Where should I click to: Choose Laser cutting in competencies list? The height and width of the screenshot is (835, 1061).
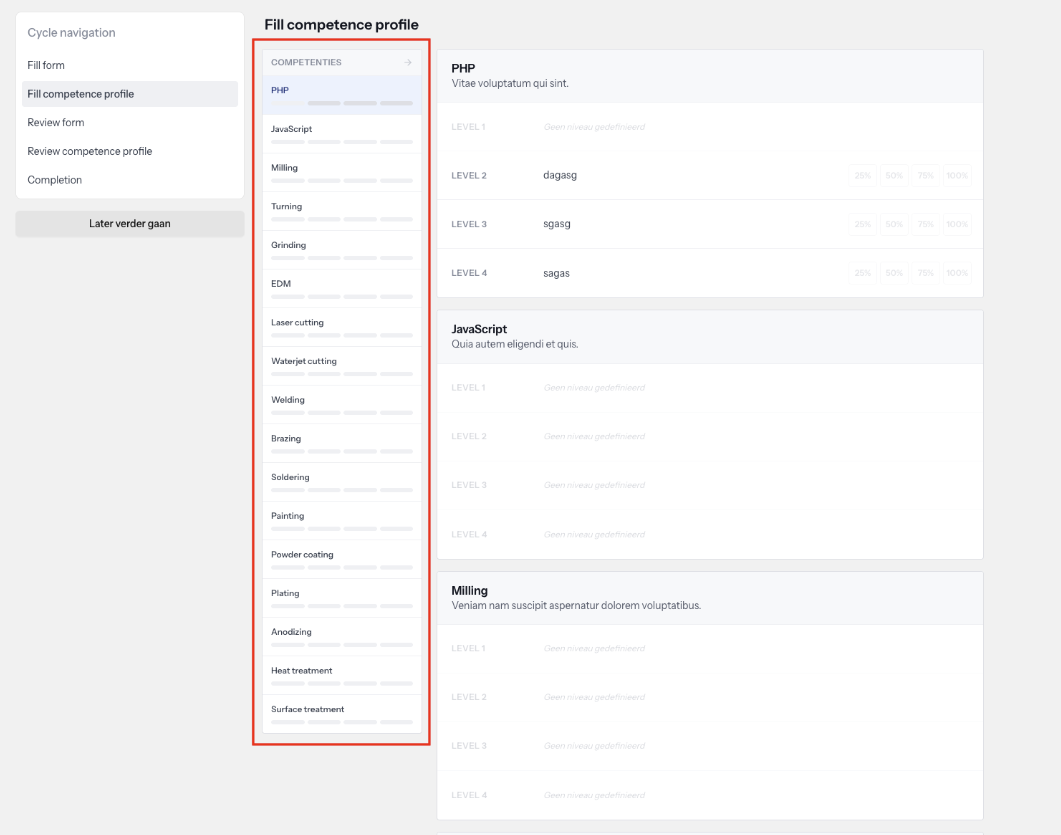tap(342, 328)
